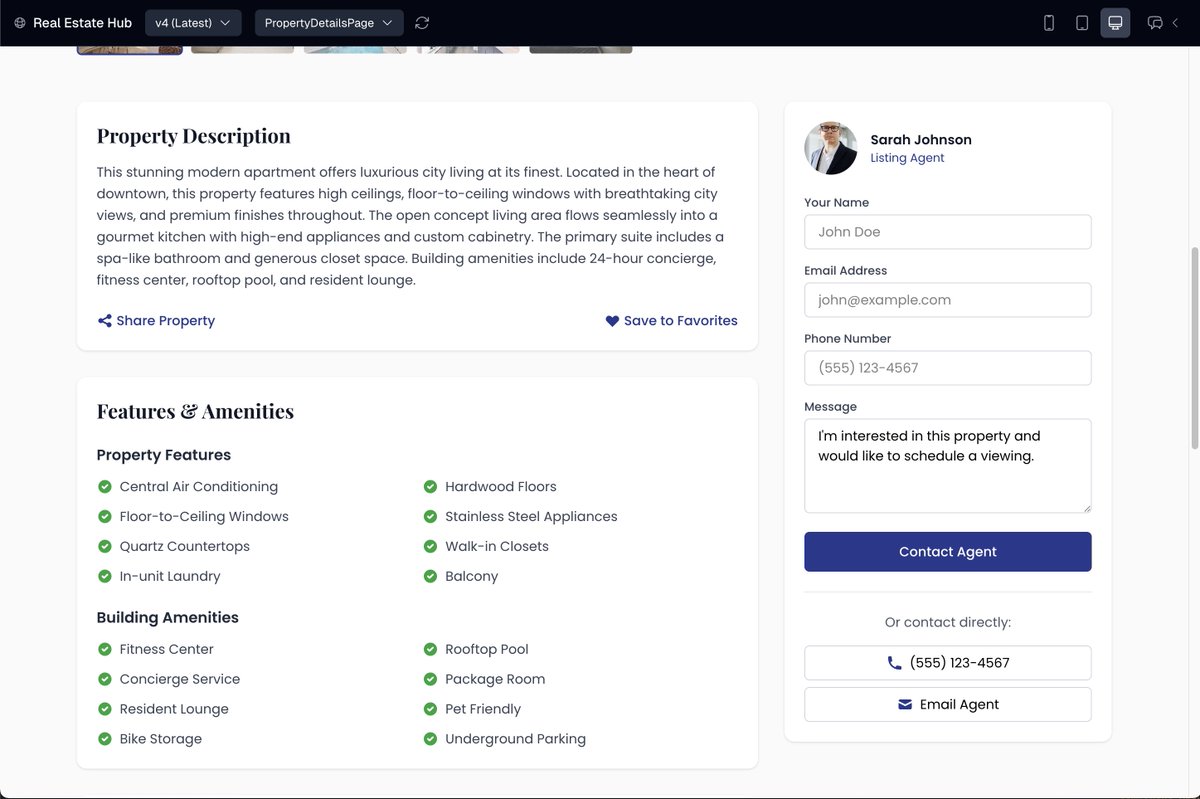Screen dimensions: 1200x799
Task: Click the check icon beside Walk-in Closets
Action: pyautogui.click(x=430, y=547)
